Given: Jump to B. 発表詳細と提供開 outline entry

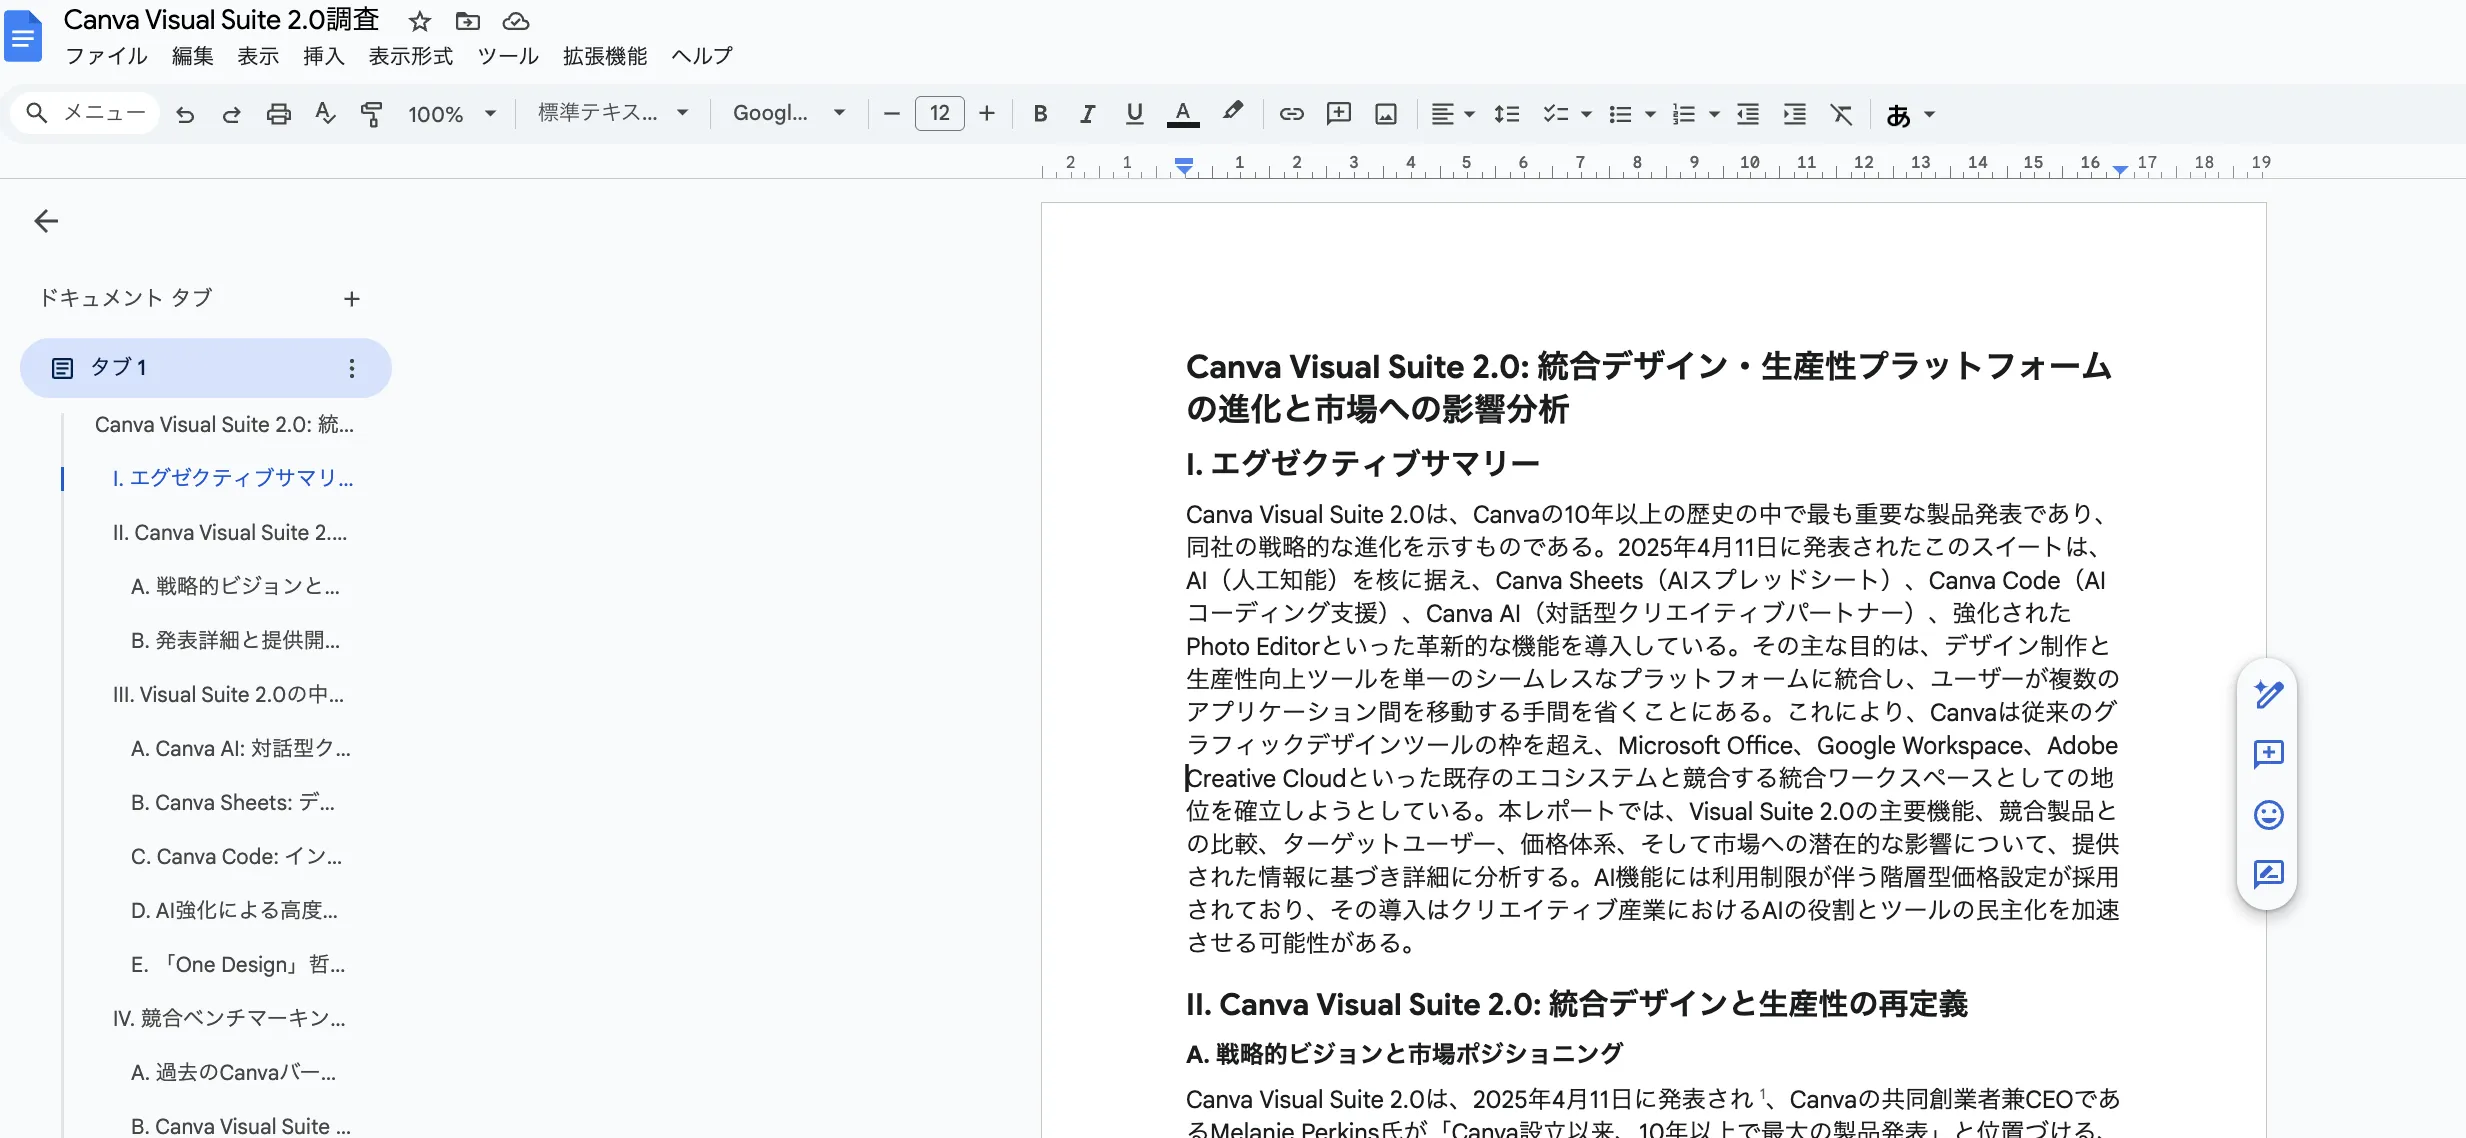Looking at the screenshot, I should 236,640.
